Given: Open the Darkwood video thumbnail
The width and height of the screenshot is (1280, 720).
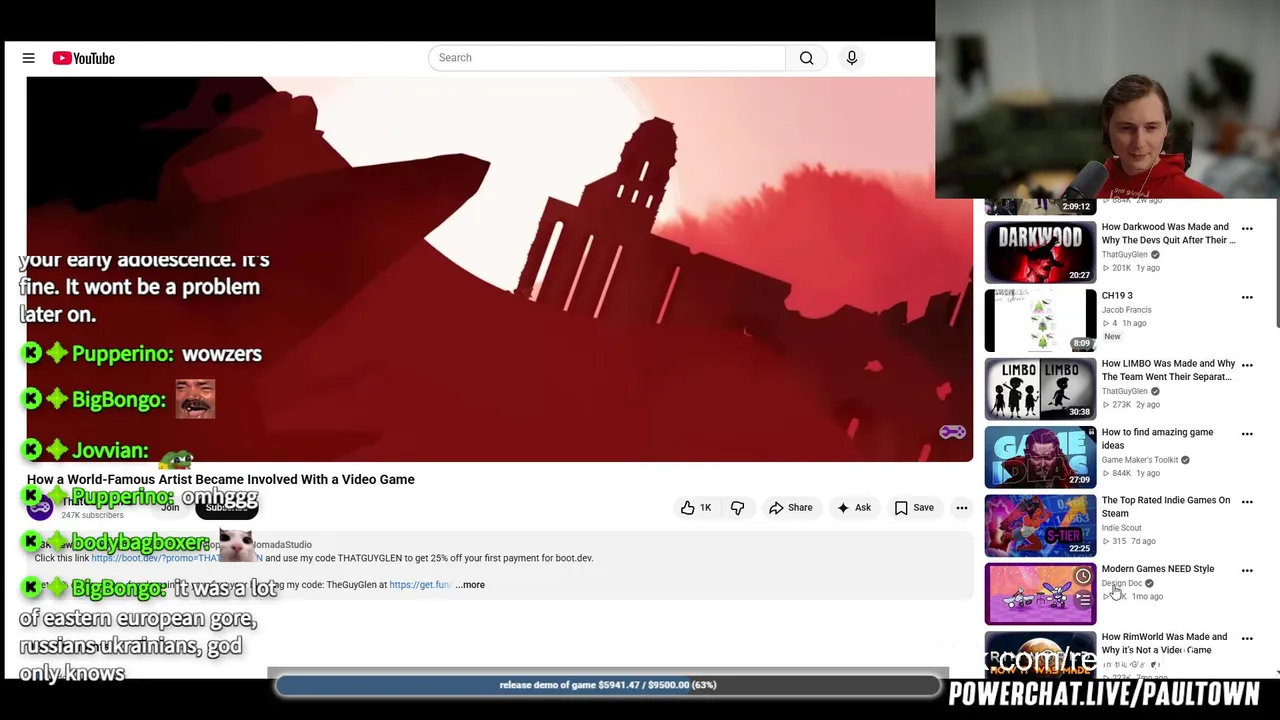Looking at the screenshot, I should pos(1040,252).
